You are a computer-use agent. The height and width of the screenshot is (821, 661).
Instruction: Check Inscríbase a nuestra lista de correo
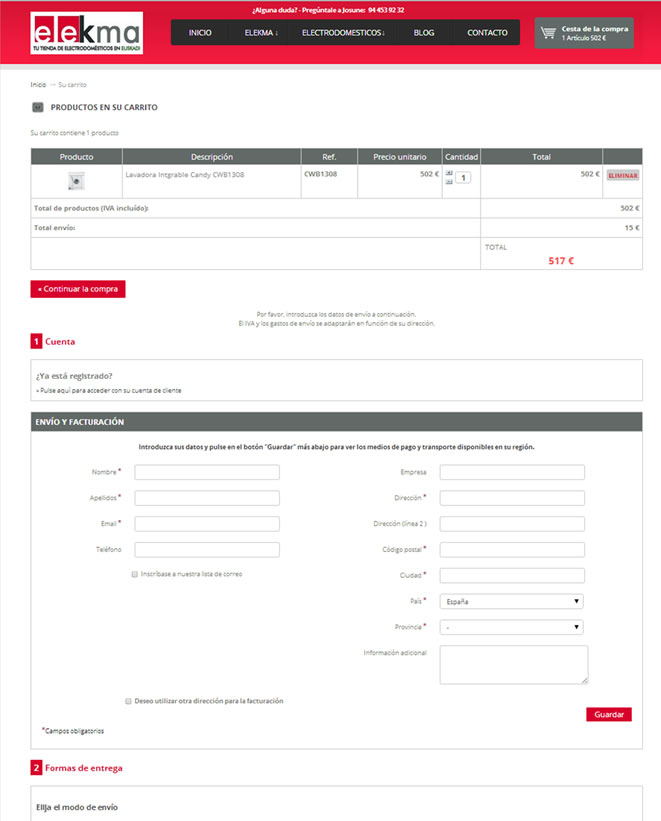[x=135, y=574]
